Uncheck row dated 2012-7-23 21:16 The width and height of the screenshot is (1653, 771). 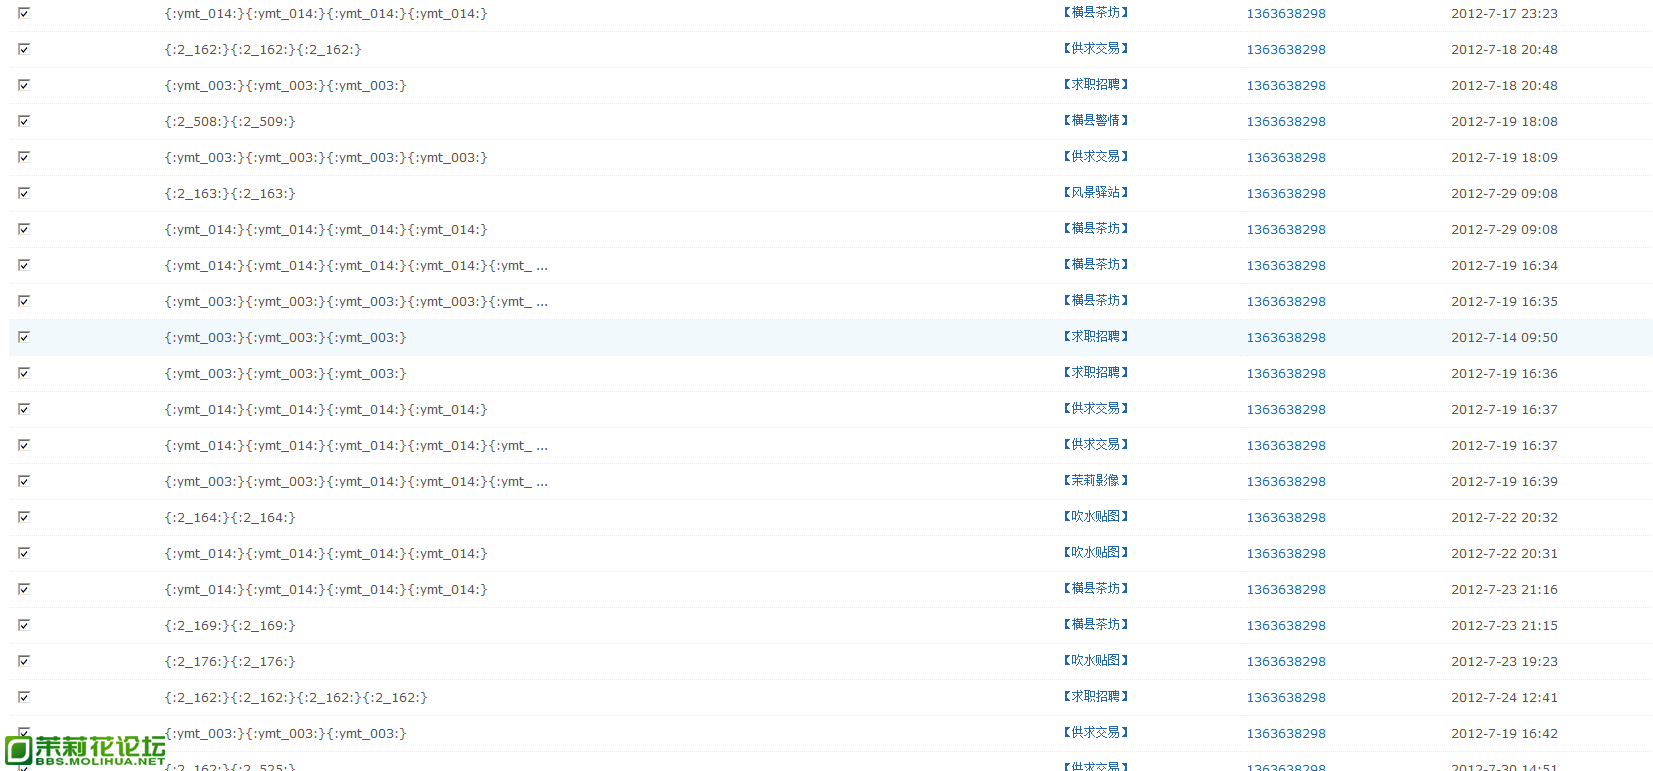(24, 589)
